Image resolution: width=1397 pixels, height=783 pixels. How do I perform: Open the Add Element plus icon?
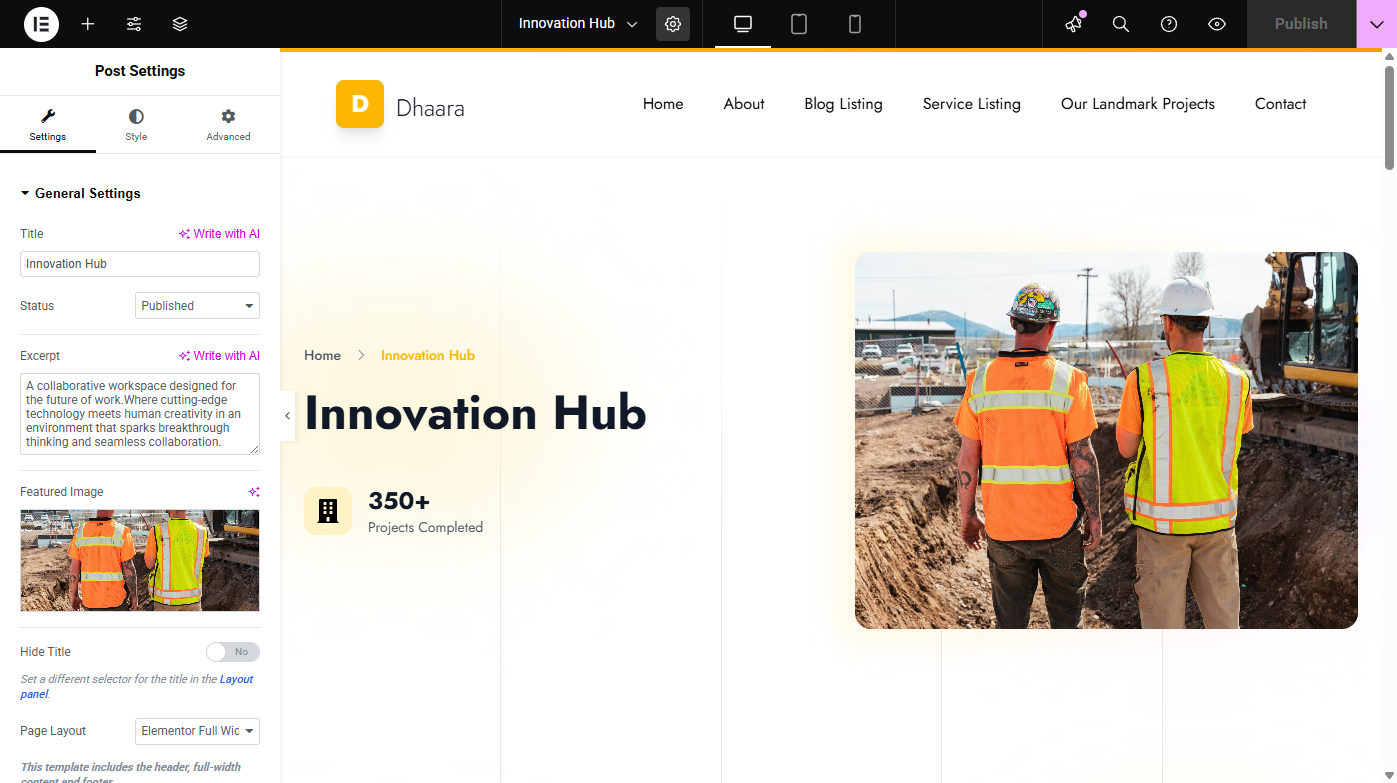88,24
